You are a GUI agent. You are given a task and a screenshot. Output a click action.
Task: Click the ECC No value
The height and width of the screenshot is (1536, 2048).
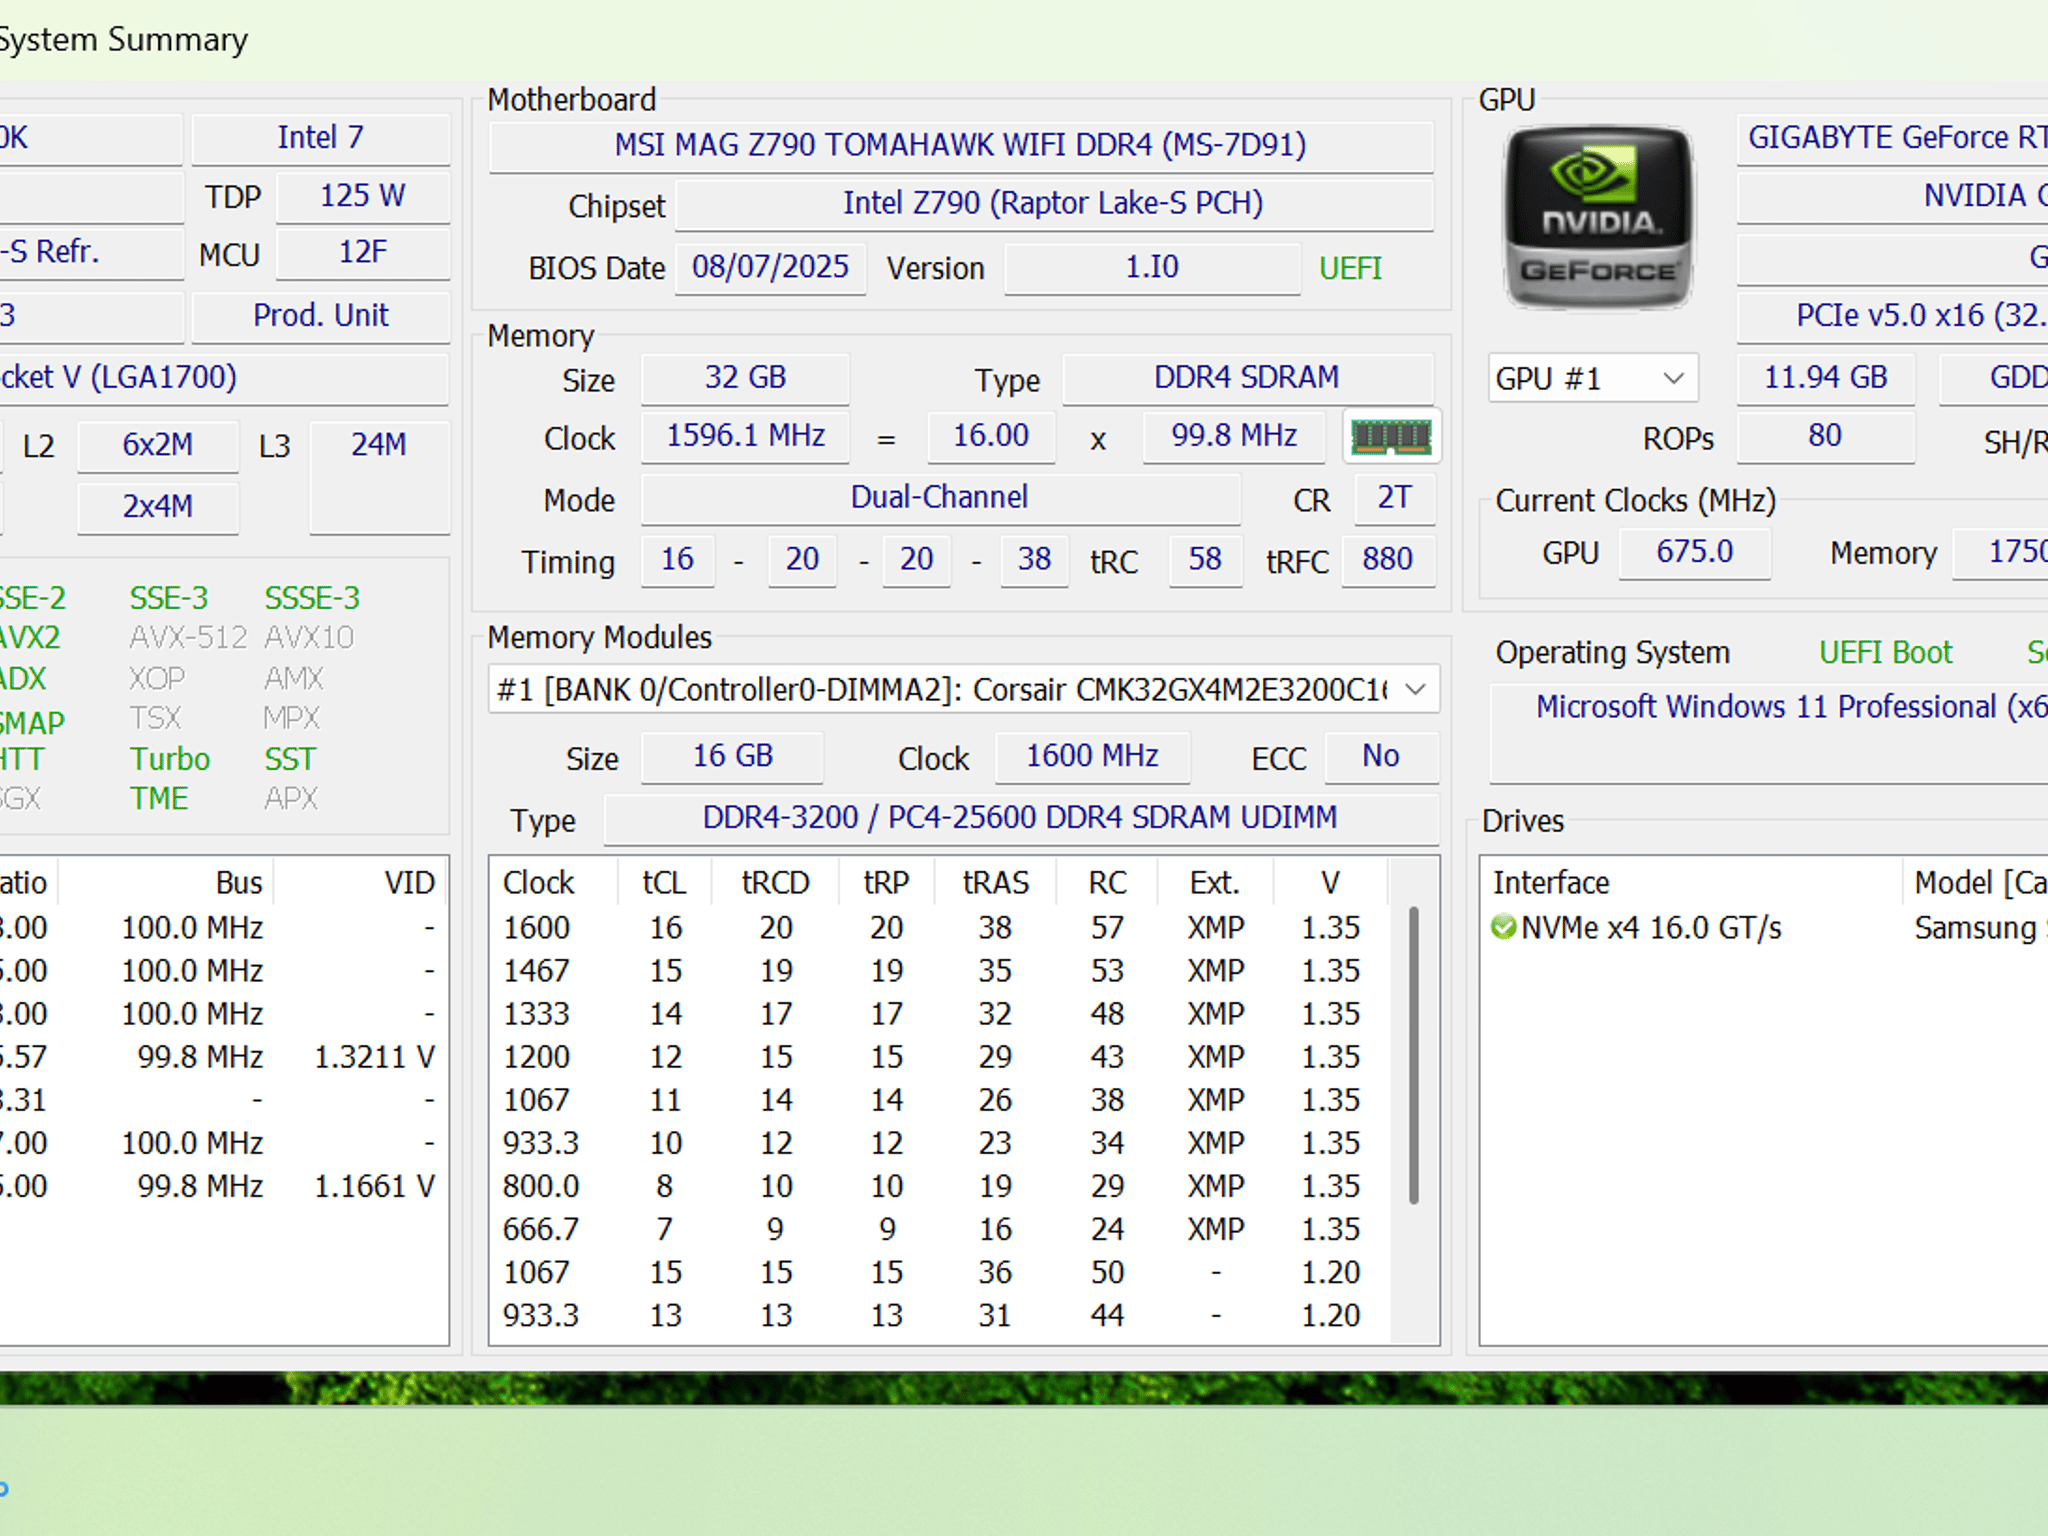pos(1381,757)
